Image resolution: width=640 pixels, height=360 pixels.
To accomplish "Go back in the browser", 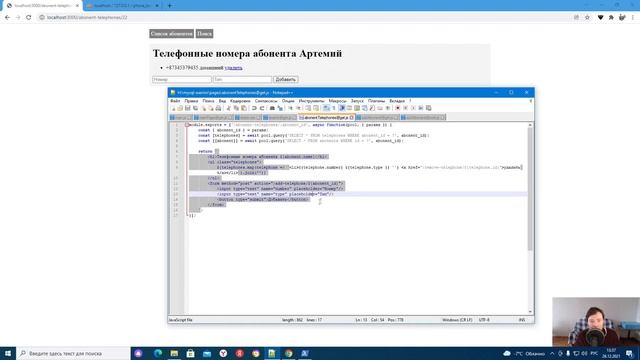I will pos(7,18).
